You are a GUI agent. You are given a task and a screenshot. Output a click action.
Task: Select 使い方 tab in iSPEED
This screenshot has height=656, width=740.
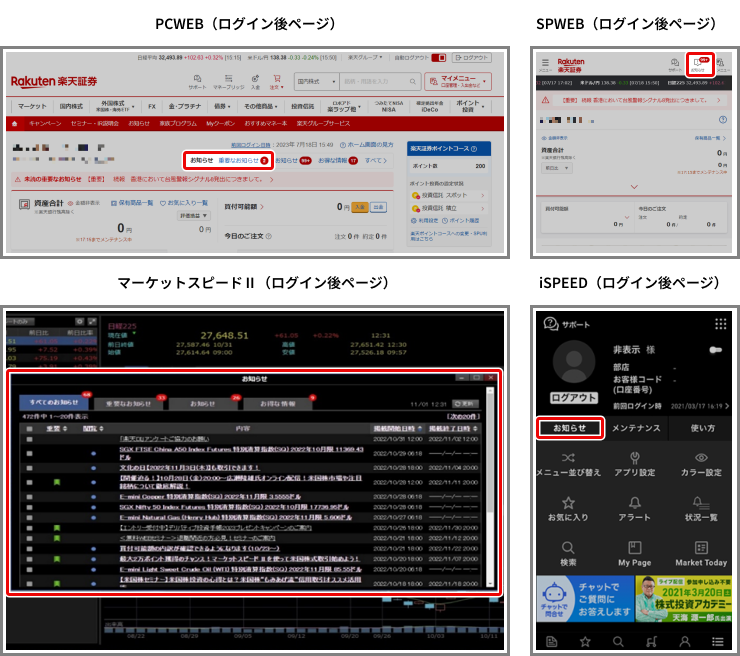[702, 428]
